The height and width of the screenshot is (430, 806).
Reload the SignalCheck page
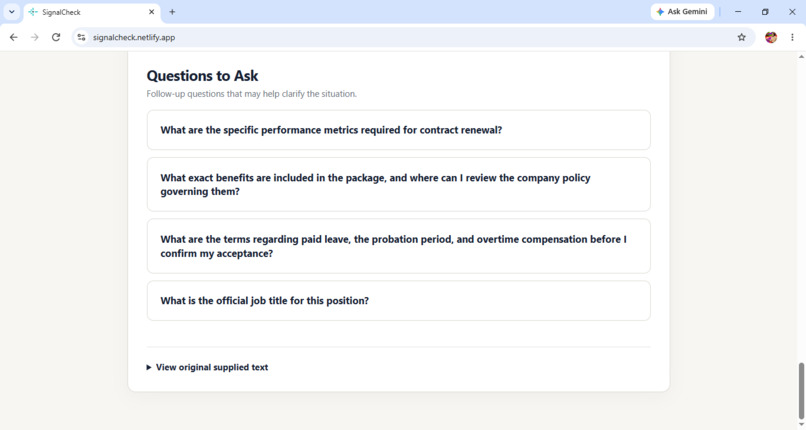56,37
